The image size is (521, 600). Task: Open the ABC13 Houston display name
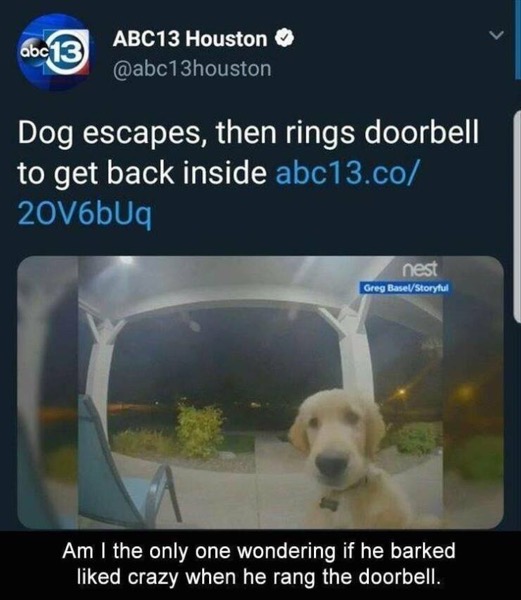click(190, 39)
